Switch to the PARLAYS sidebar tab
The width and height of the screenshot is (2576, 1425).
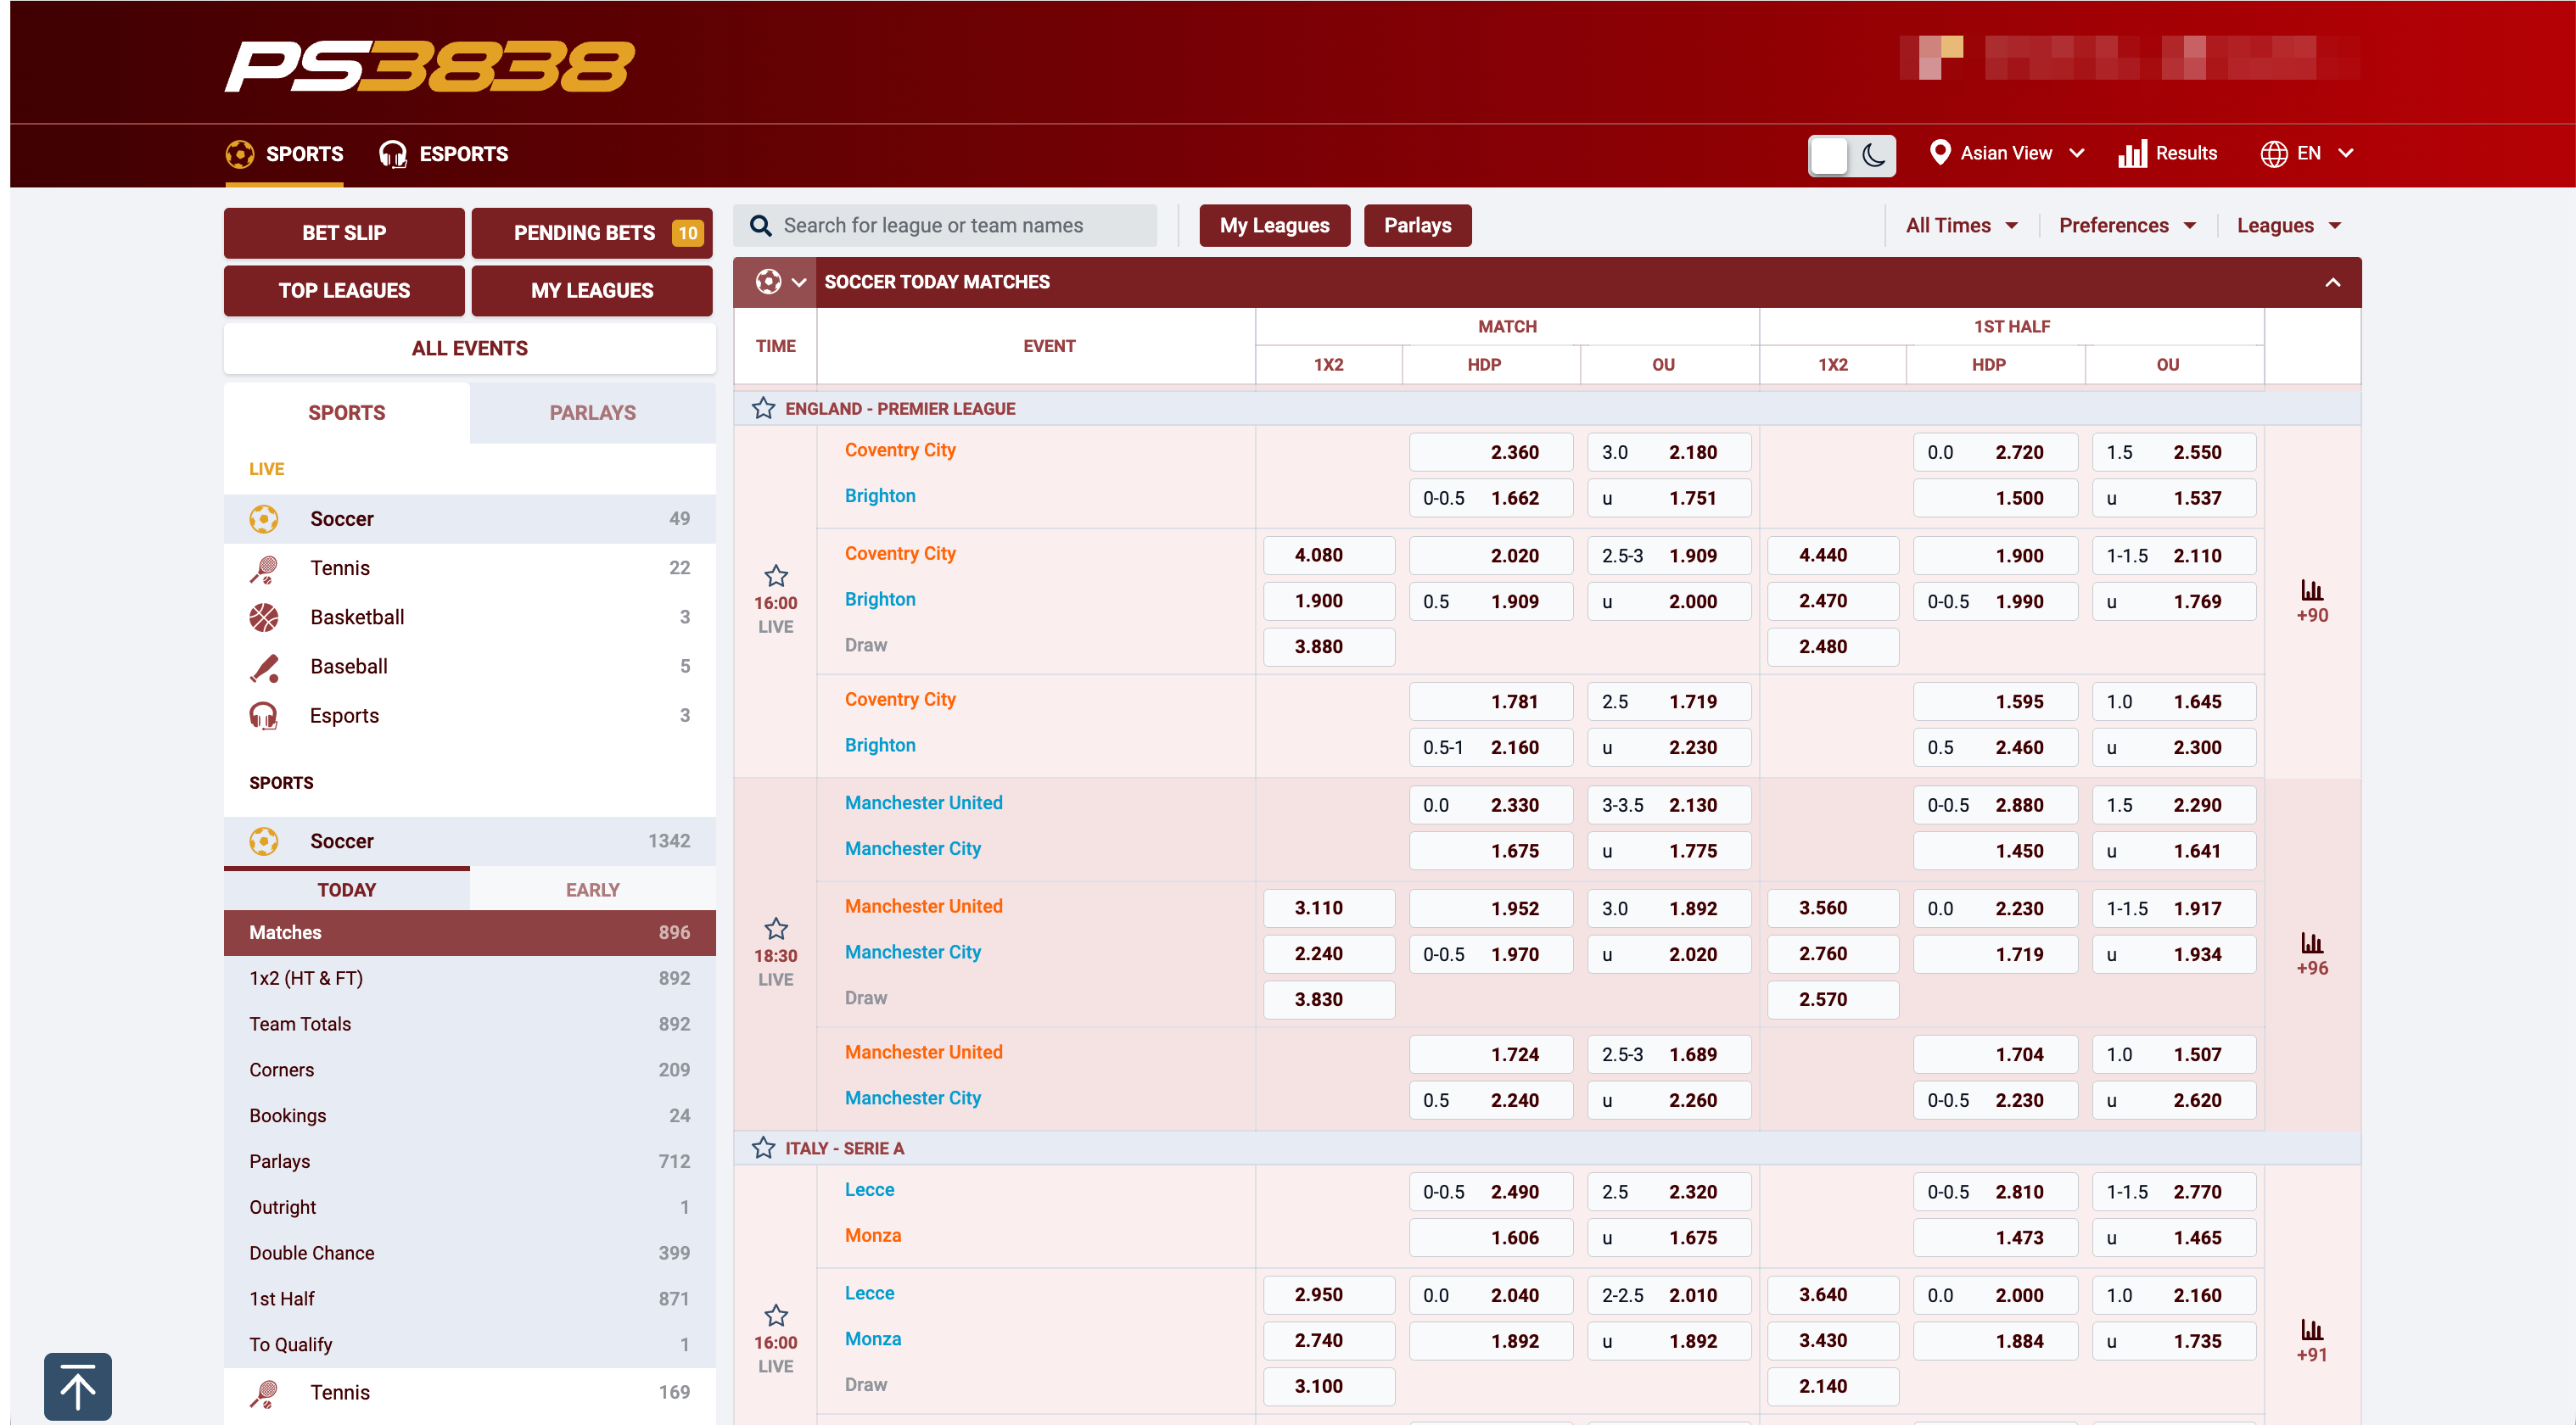(x=593, y=413)
